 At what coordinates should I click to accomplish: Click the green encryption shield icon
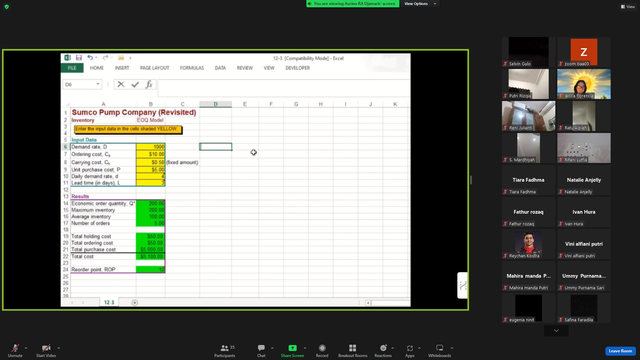pos(7,7)
